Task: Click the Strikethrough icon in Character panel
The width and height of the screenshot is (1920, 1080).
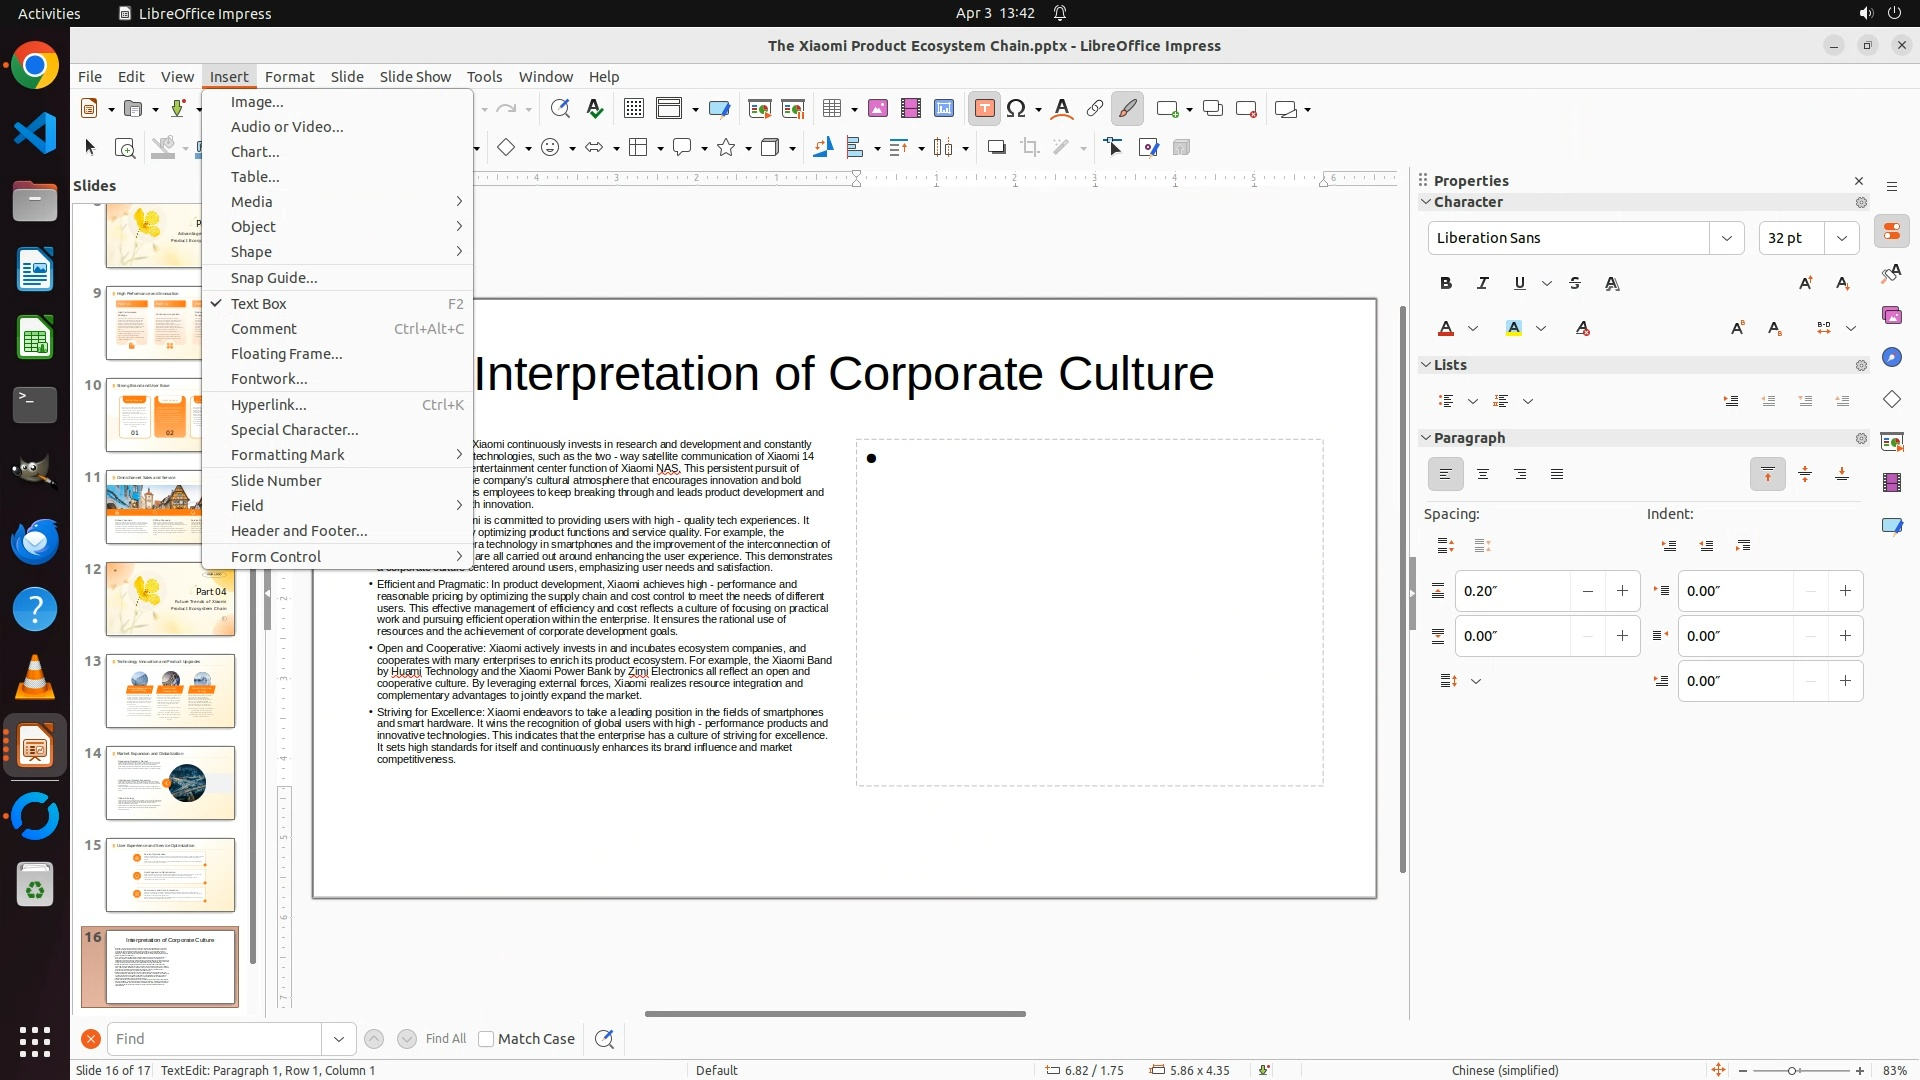Action: pyautogui.click(x=1575, y=283)
